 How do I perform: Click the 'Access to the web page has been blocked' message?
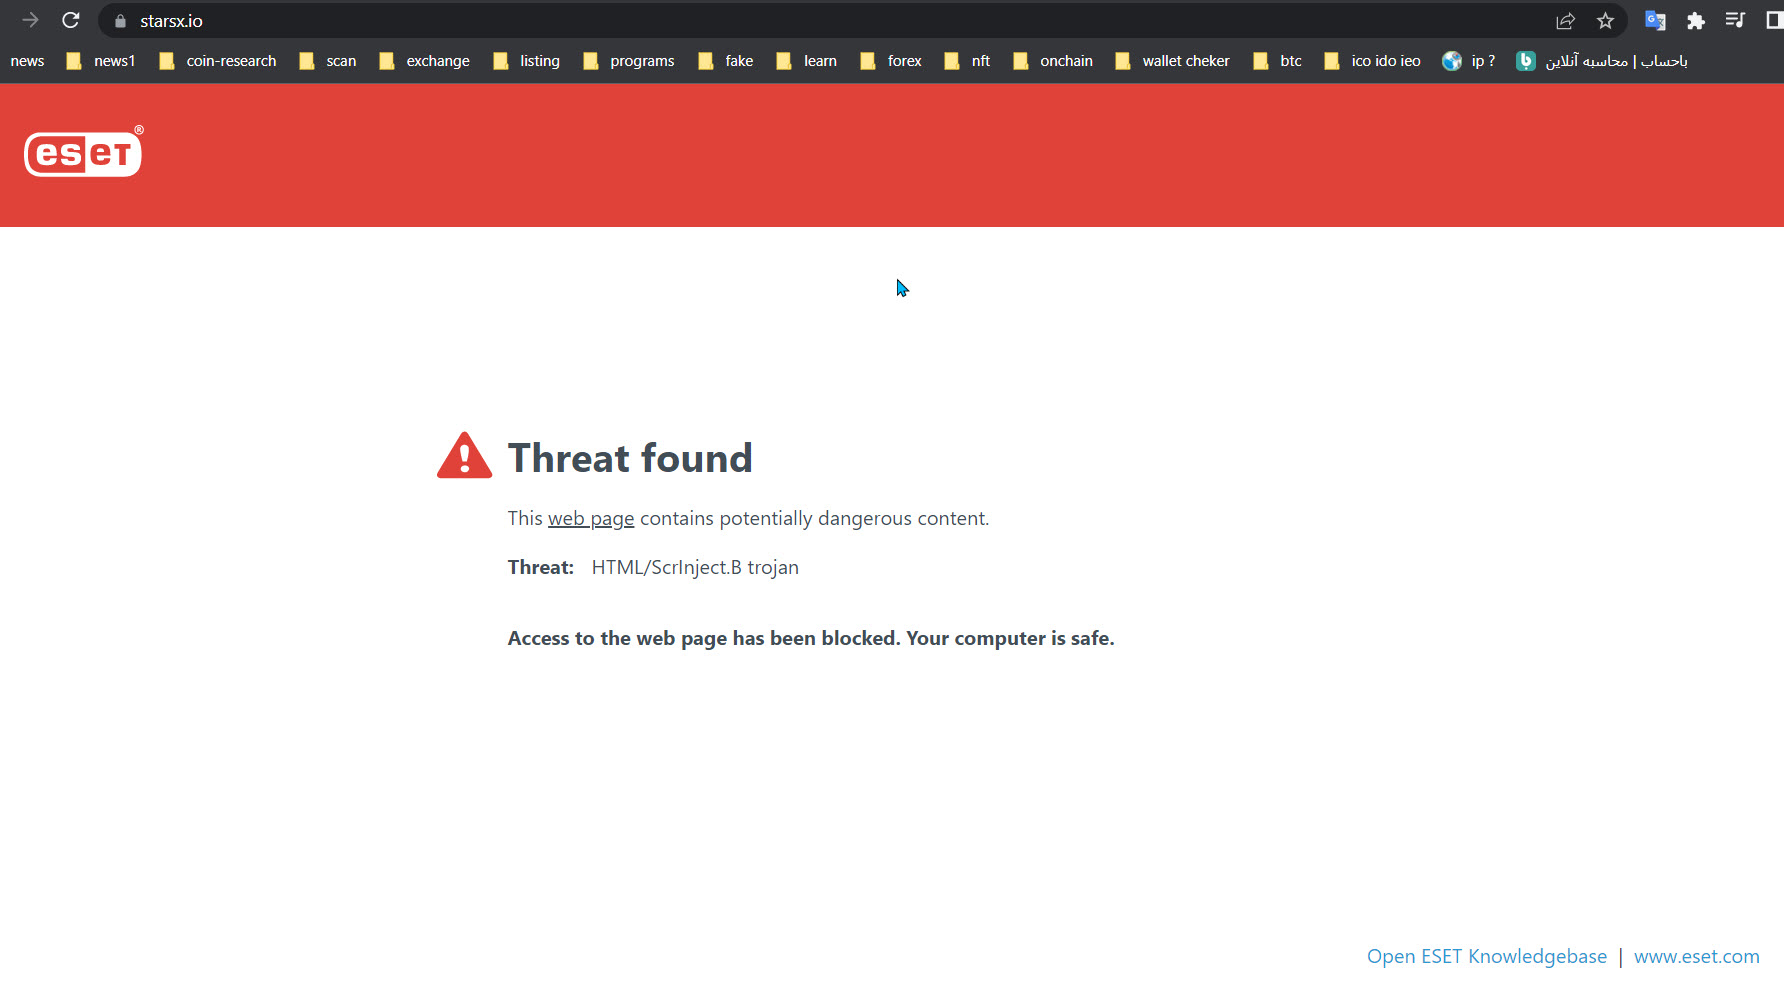(x=811, y=638)
